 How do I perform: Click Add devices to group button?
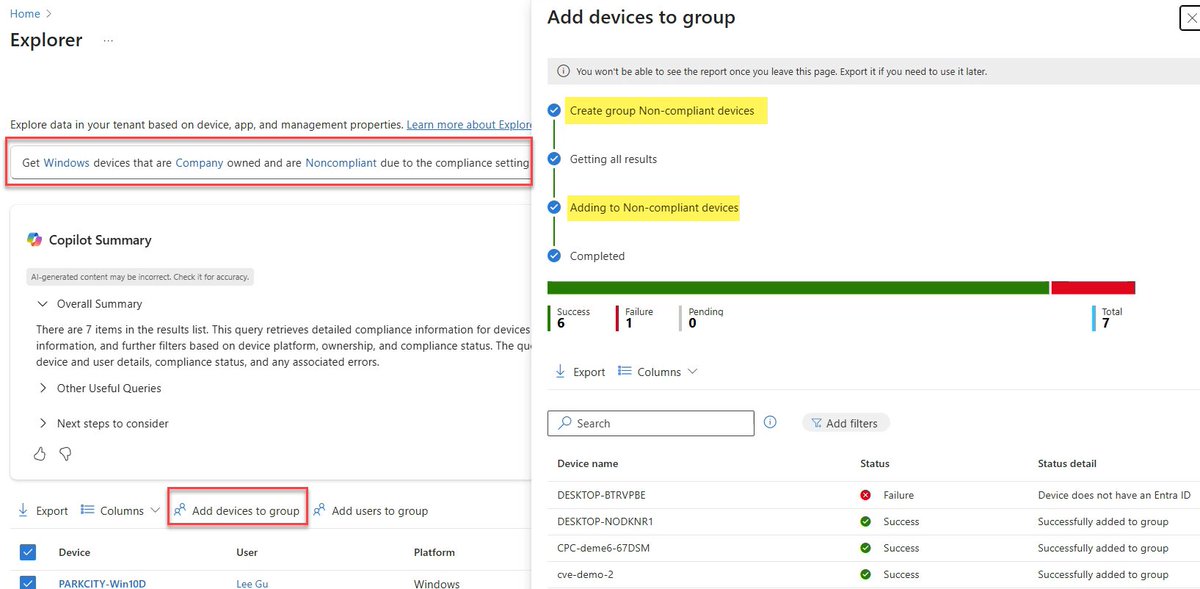(237, 511)
